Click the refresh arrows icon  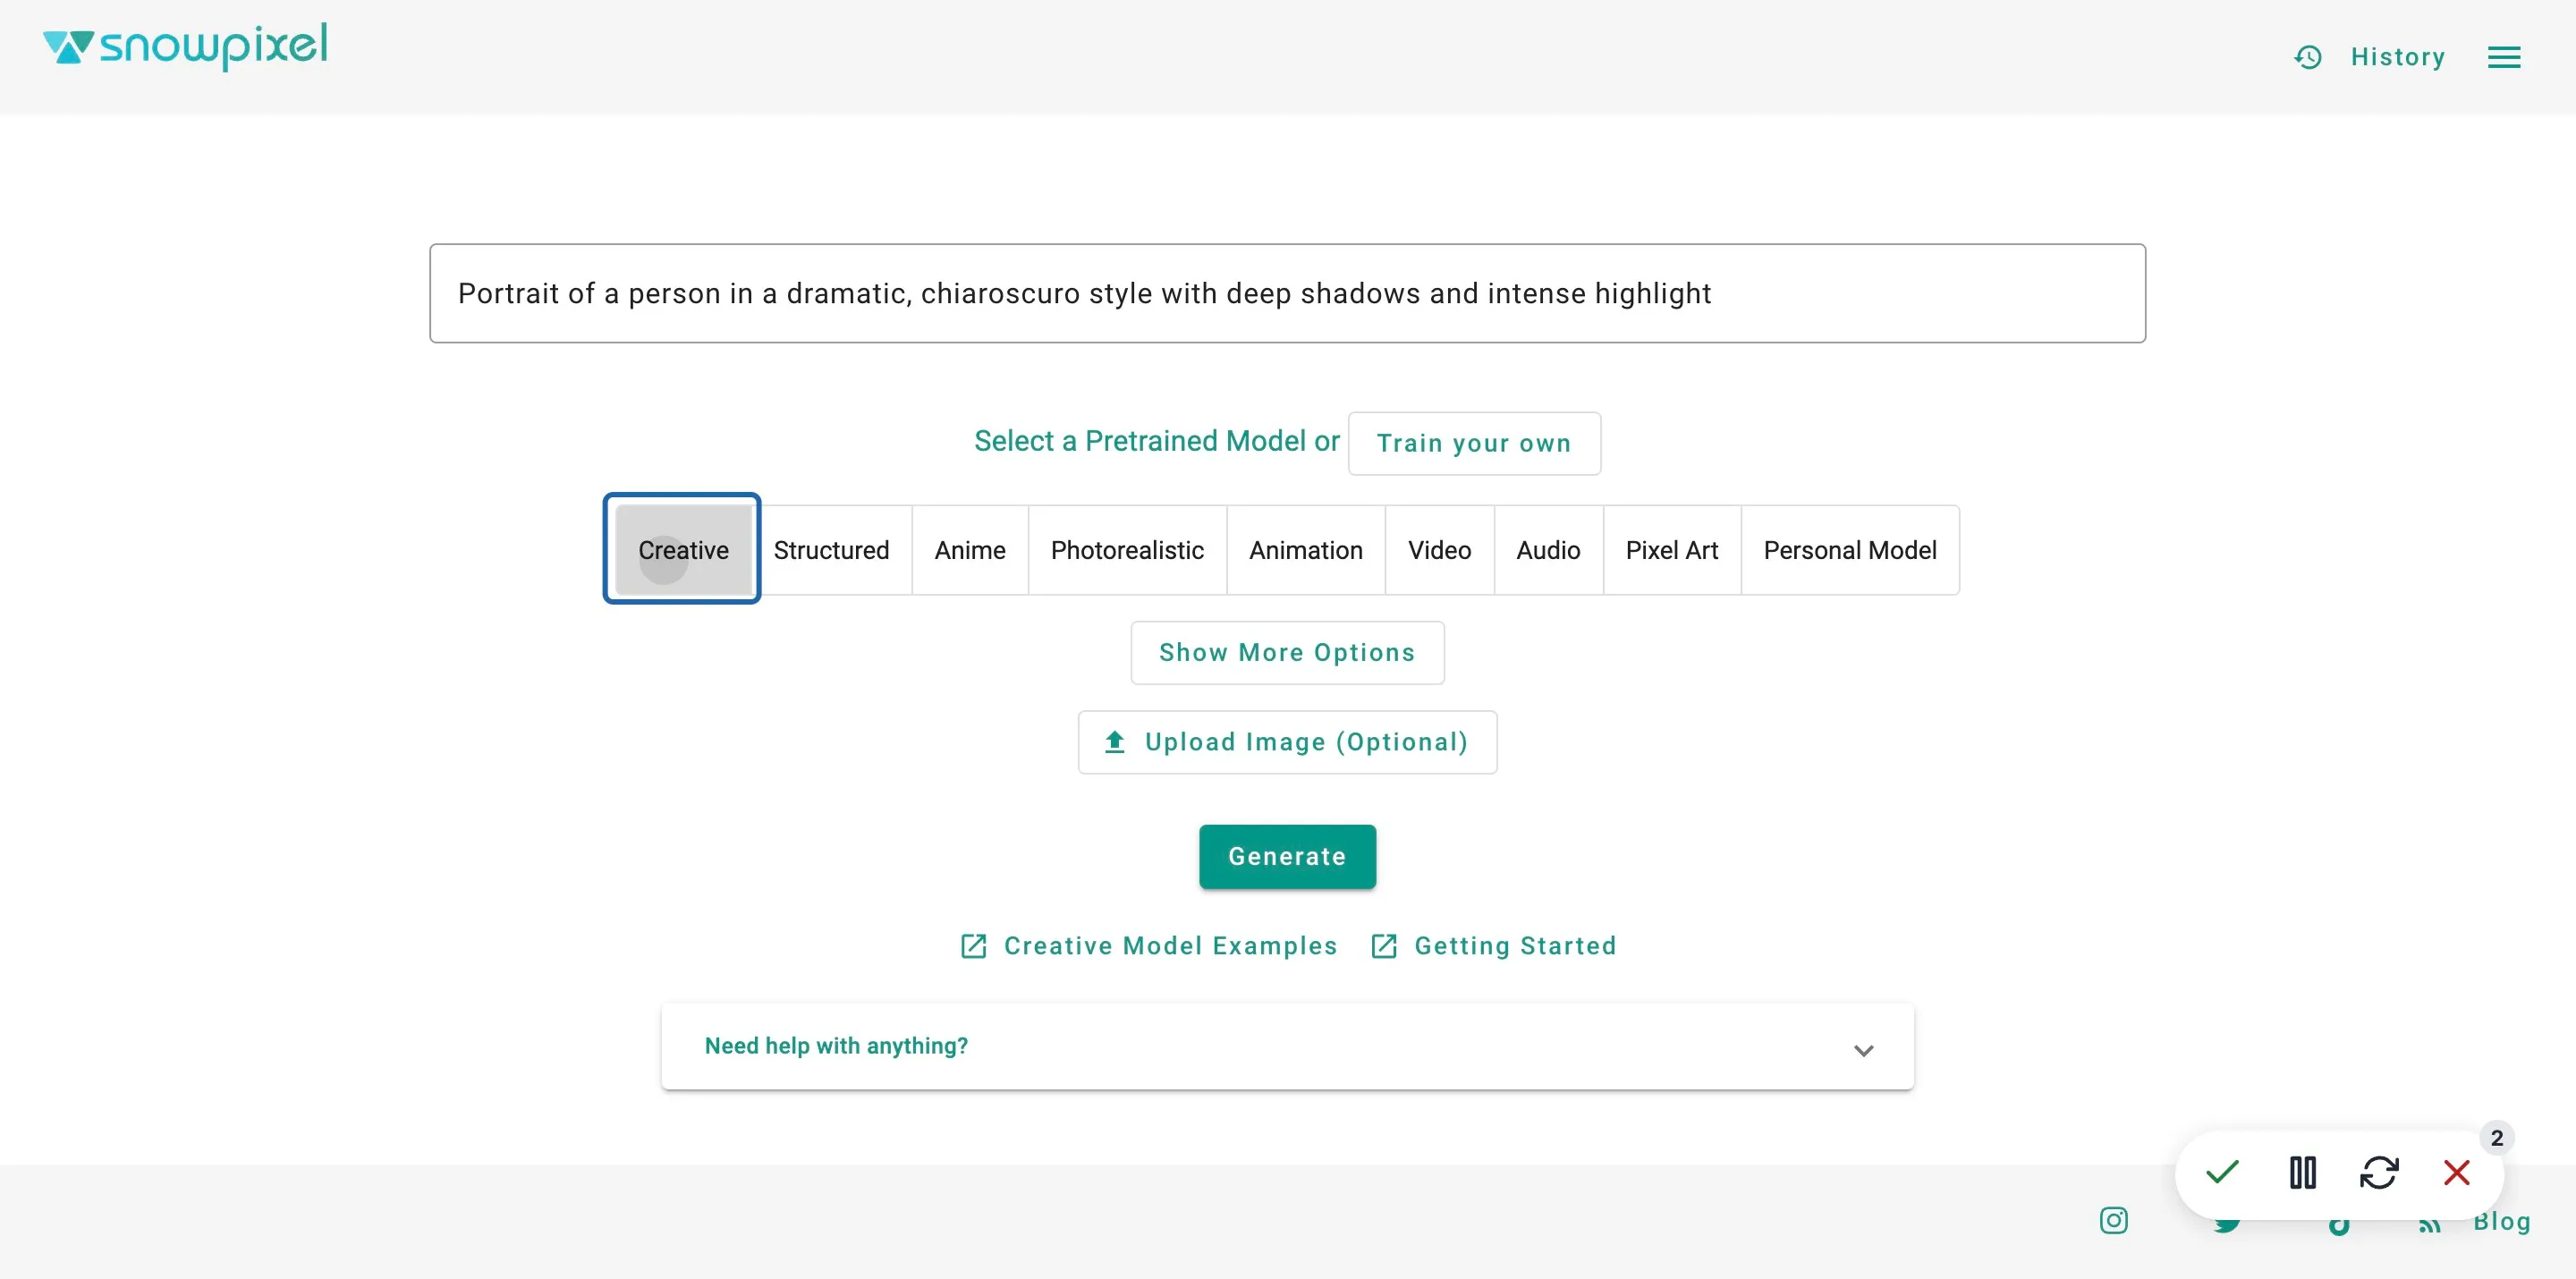(x=2379, y=1172)
